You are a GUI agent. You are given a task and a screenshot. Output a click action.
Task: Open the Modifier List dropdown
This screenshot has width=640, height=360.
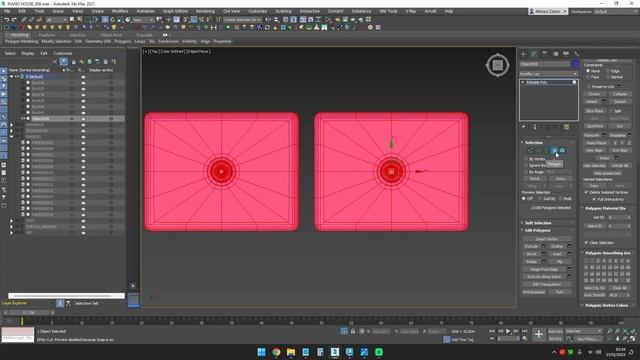click(549, 74)
